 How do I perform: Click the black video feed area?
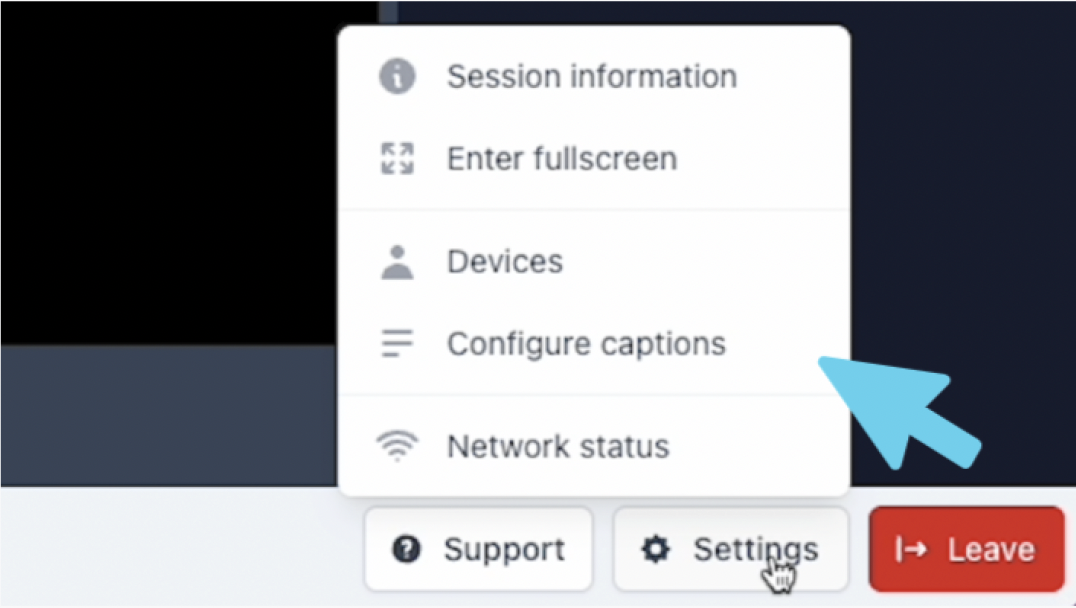[169, 172]
